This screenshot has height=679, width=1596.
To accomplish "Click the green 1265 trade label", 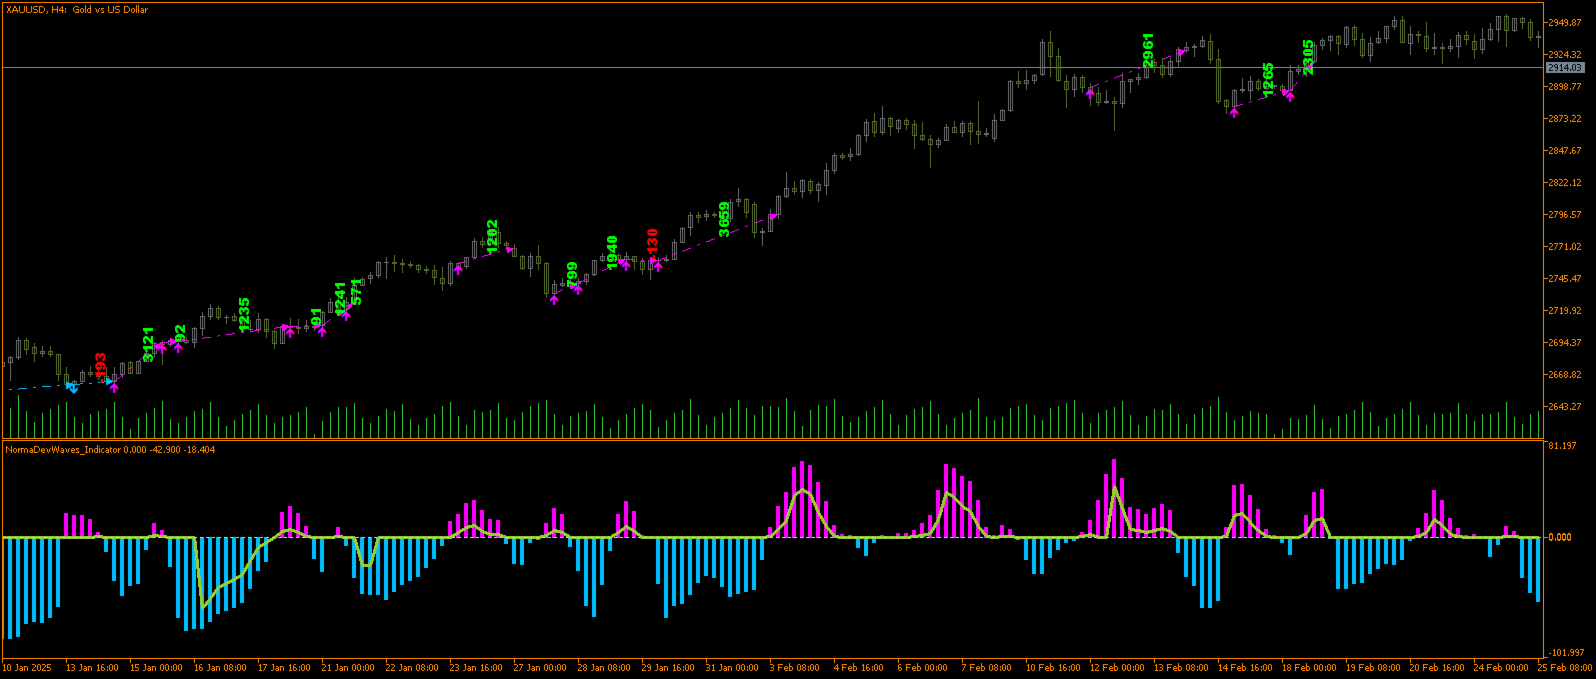I will pos(1268,80).
